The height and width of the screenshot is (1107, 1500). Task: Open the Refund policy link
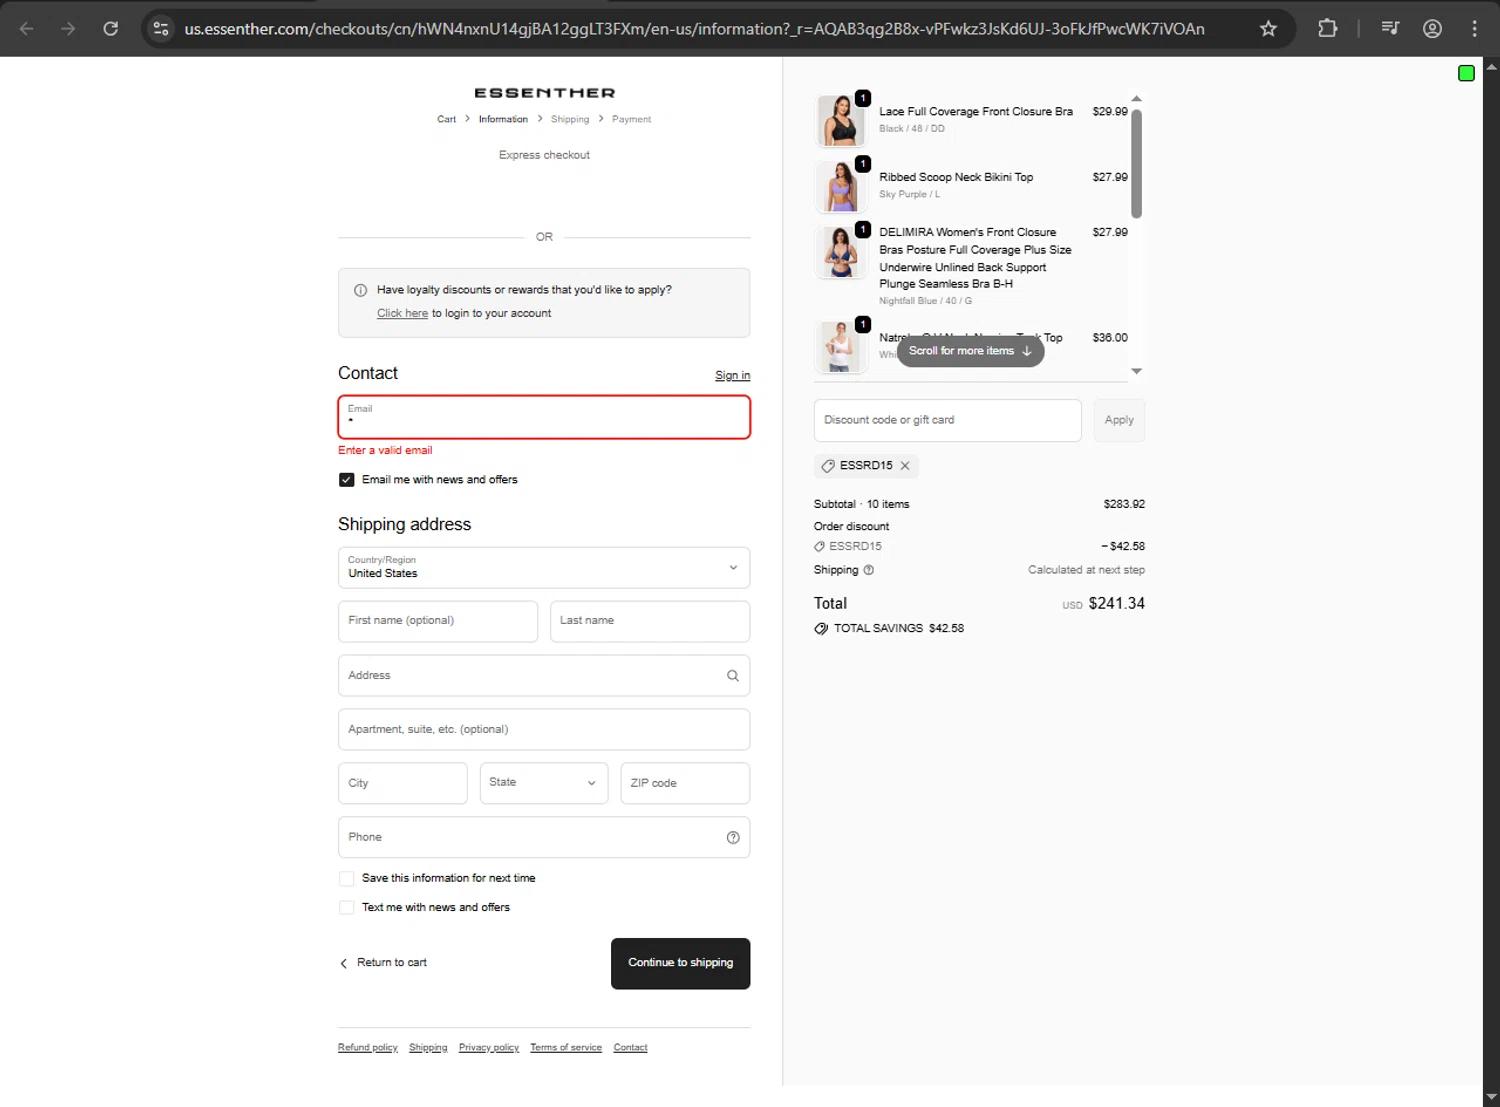click(x=367, y=1048)
